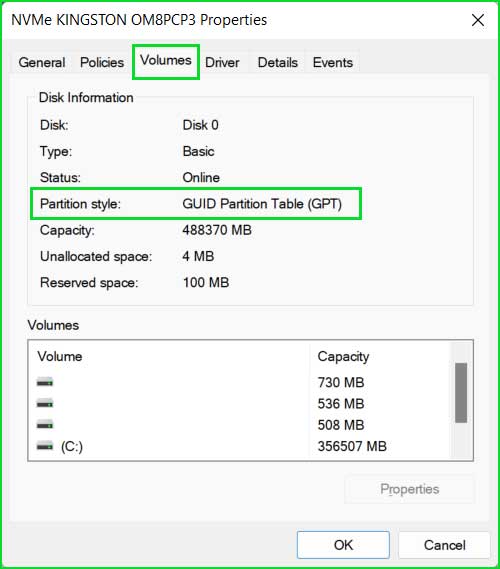Screen dimensions: 500x569
Task: Close the Properties dialog with X
Action: coord(478,20)
